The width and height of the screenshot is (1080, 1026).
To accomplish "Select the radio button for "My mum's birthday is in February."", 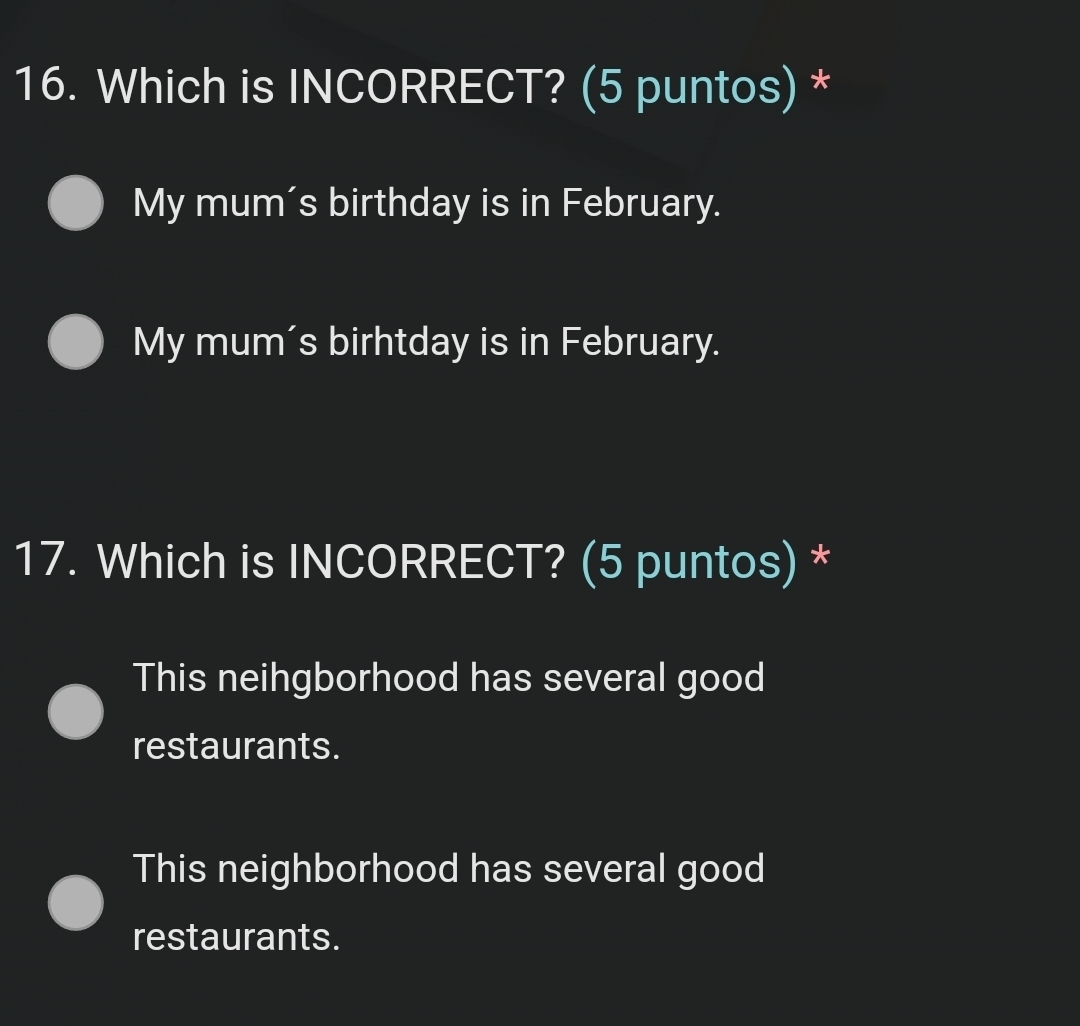I will 75,203.
